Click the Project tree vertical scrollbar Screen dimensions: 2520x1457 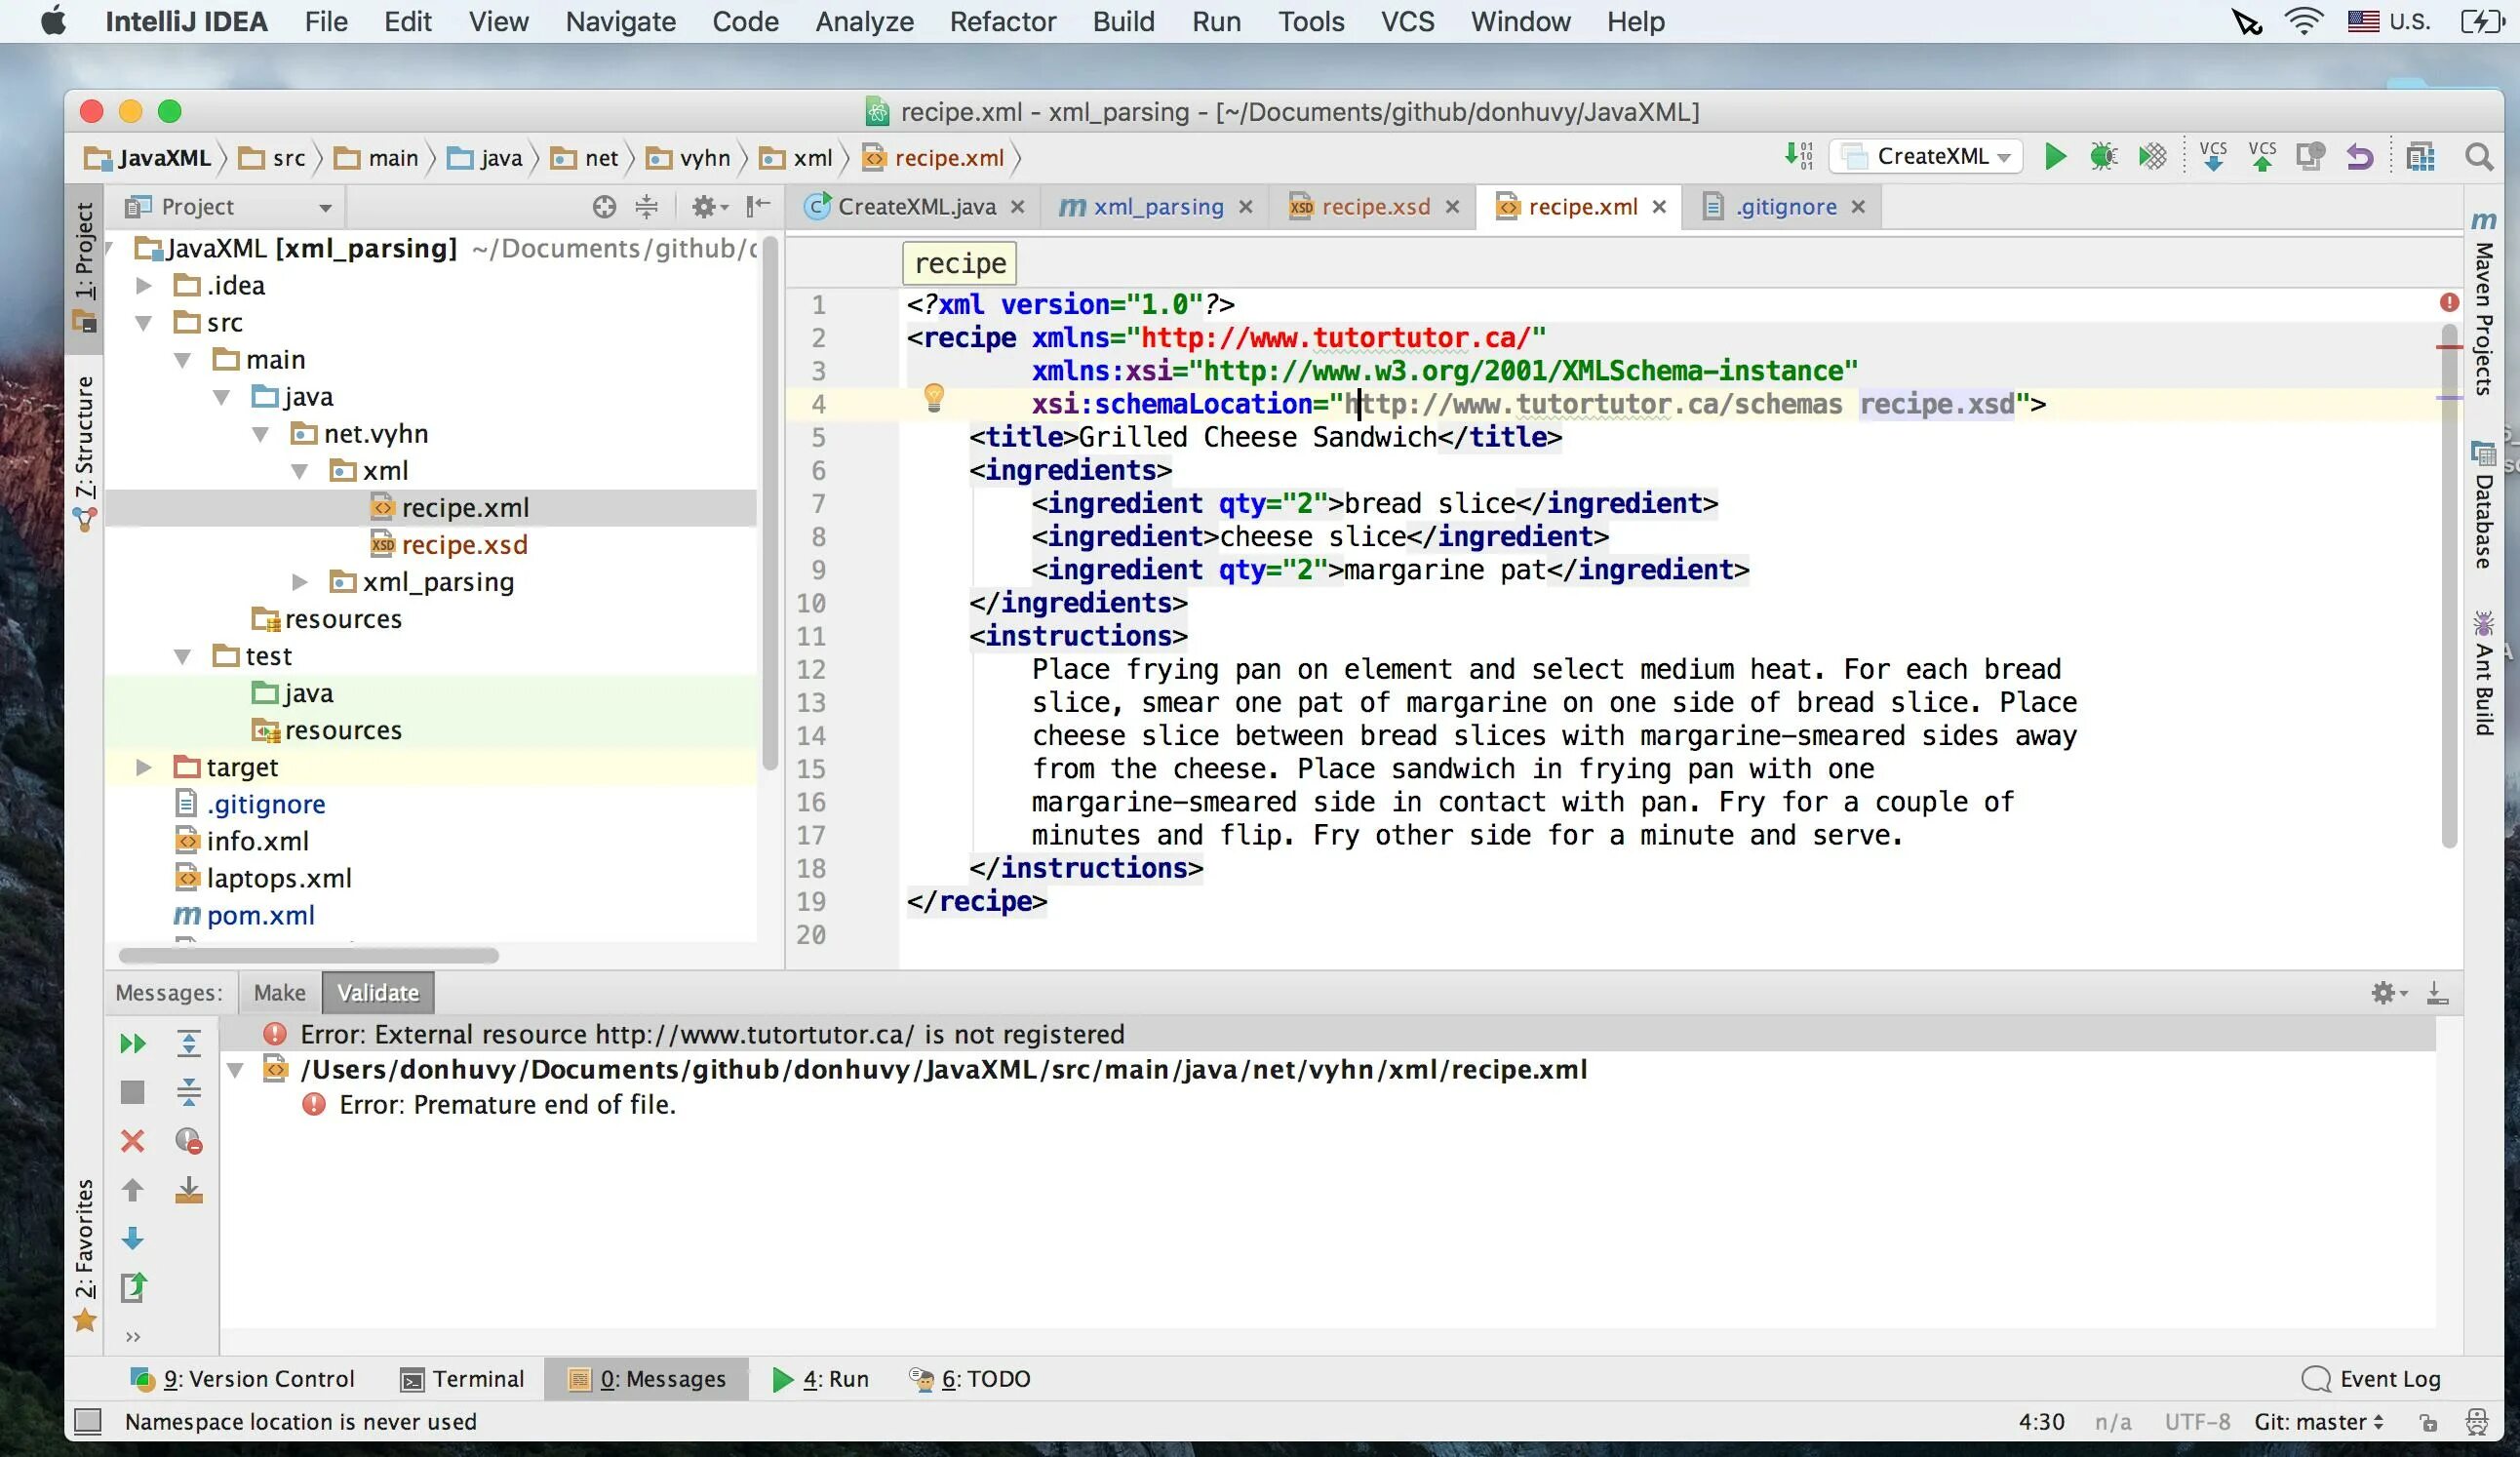(769, 503)
